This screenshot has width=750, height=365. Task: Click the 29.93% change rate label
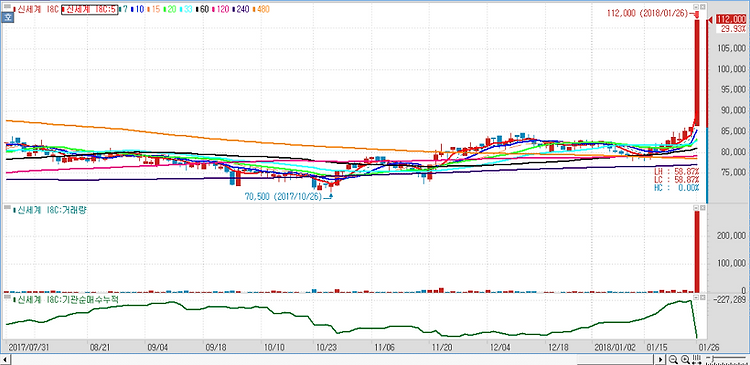pyautogui.click(x=732, y=29)
